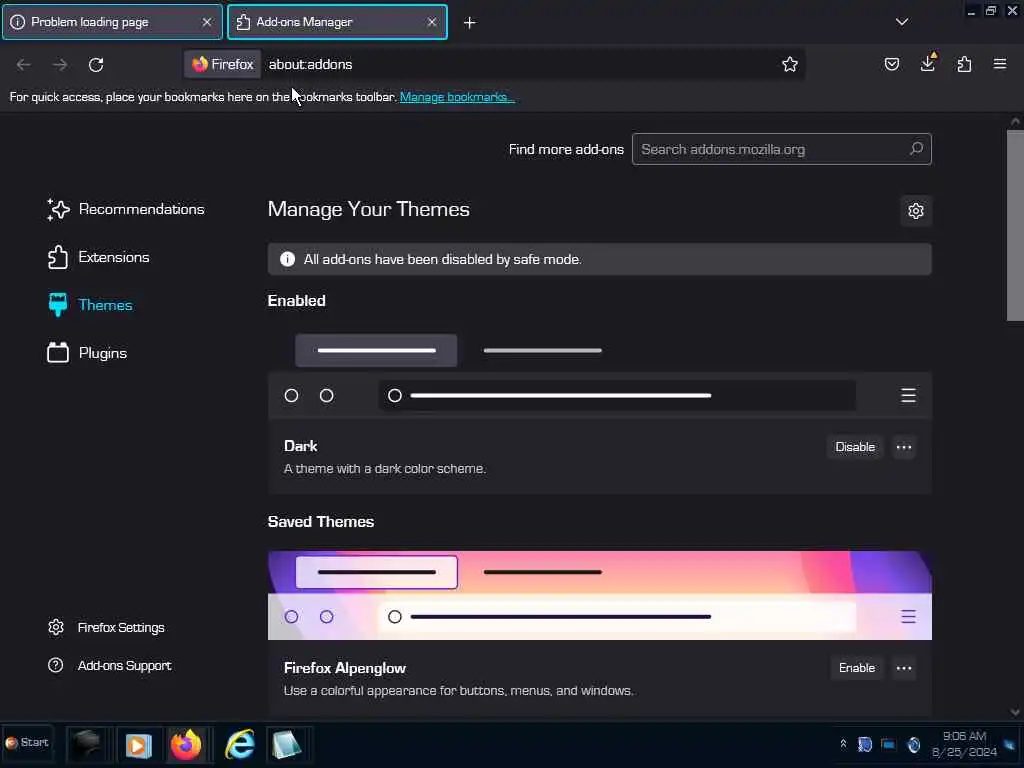Reload the current page
Screen dimensions: 1024x768
[x=96, y=65]
